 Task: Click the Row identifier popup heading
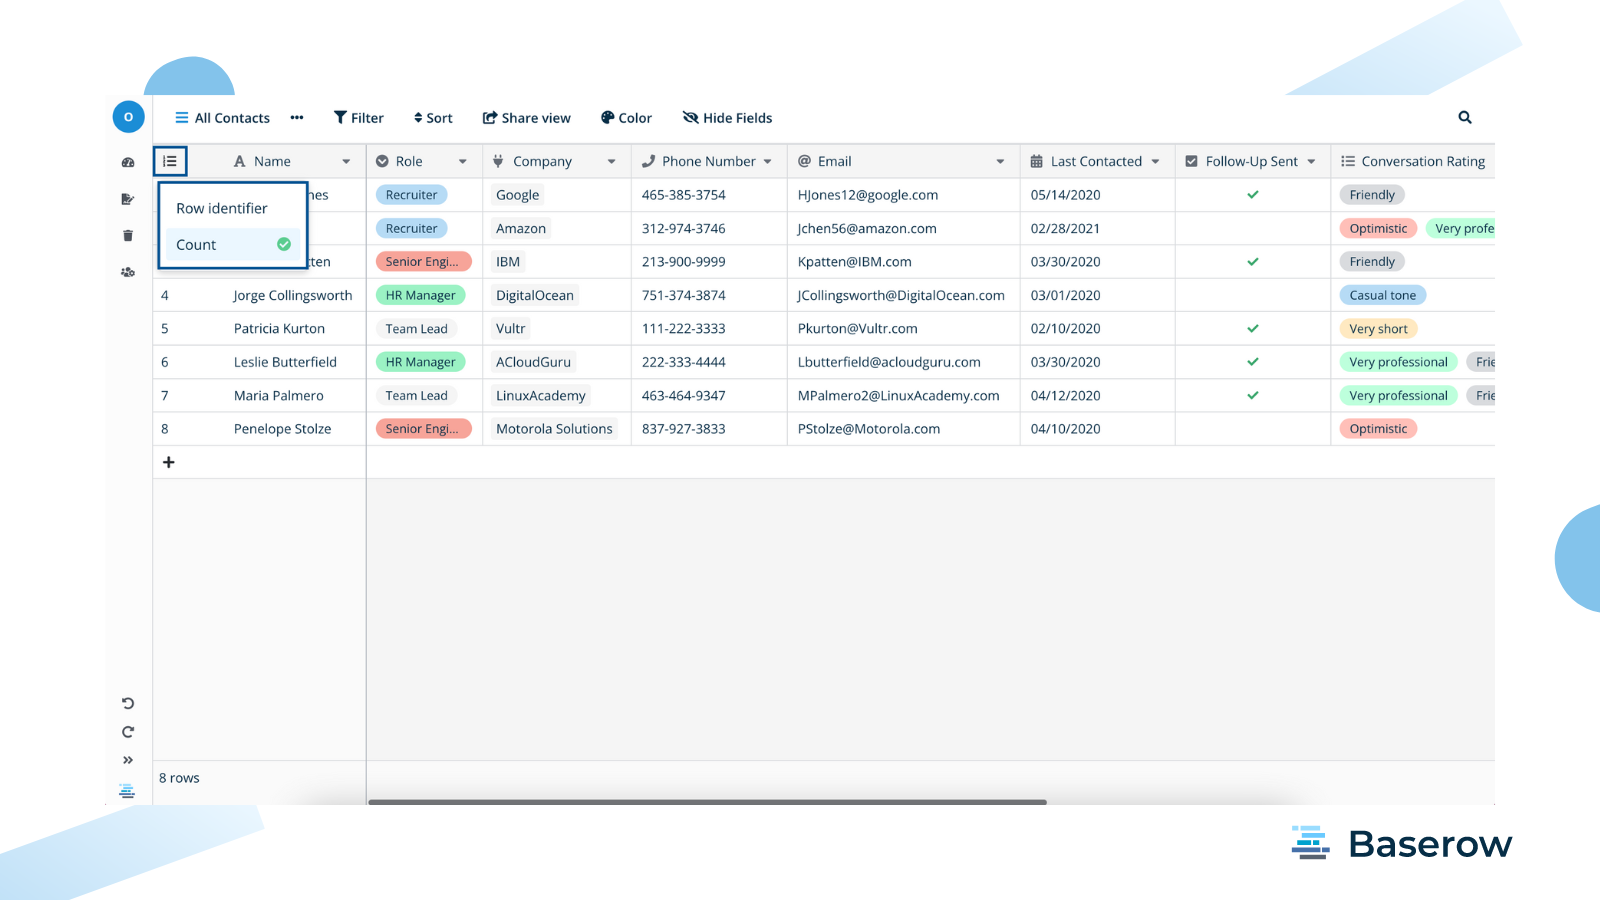[222, 208]
